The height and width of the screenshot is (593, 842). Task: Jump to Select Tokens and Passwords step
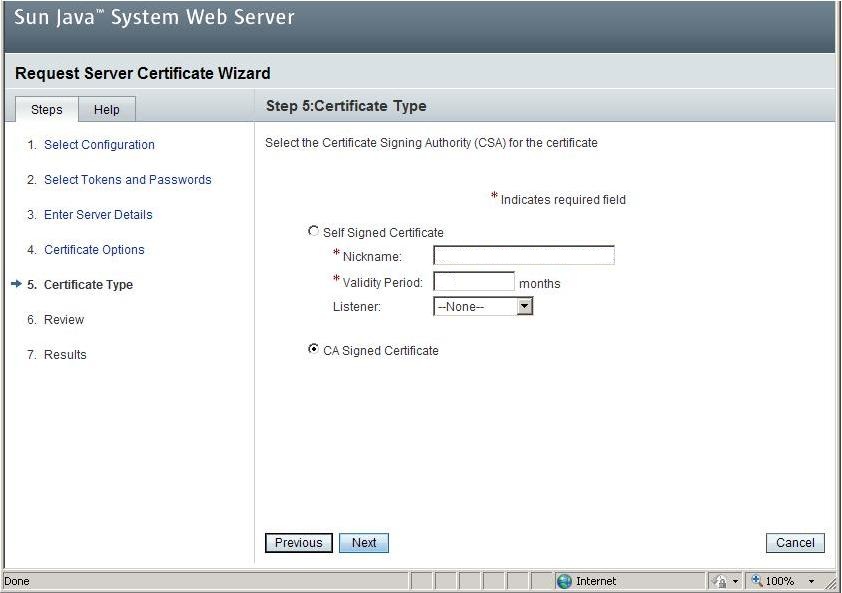127,180
